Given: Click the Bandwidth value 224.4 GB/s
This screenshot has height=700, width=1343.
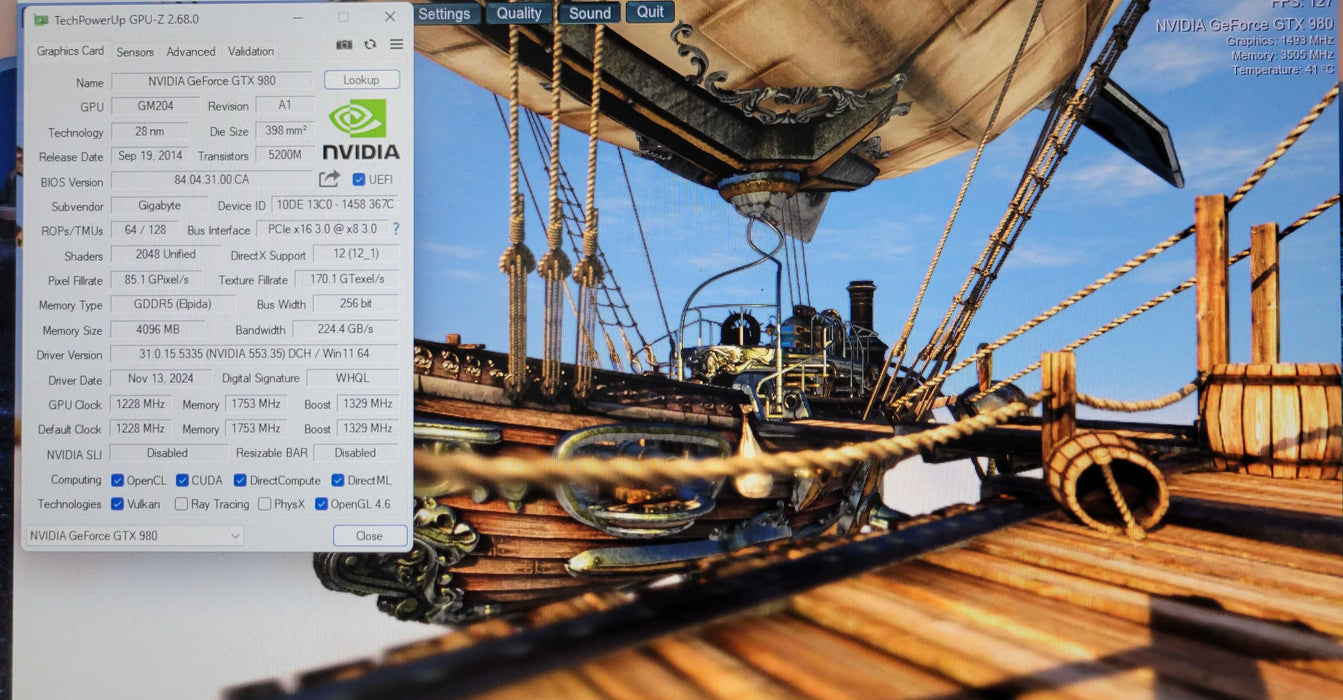Looking at the screenshot, I should (x=346, y=330).
